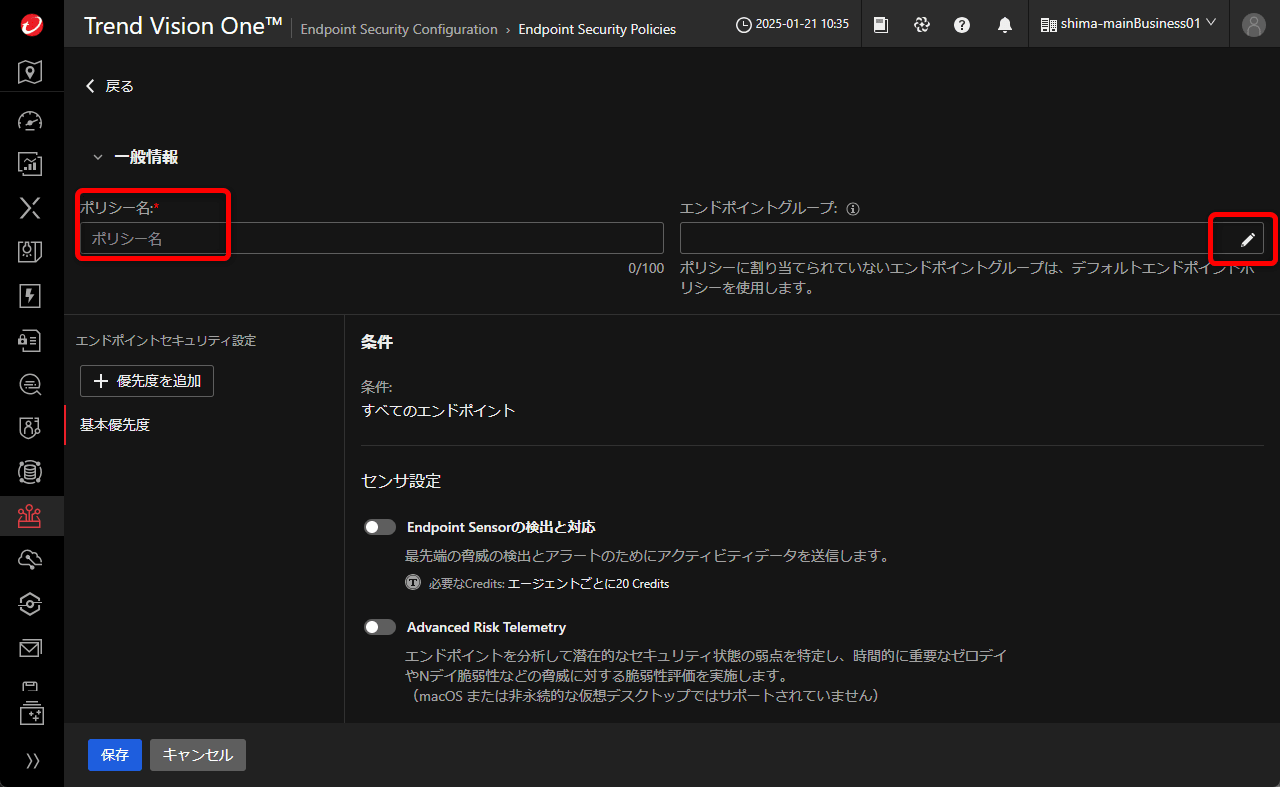Open the envelope email icon in sidebar
1280x787 pixels.
[31, 648]
